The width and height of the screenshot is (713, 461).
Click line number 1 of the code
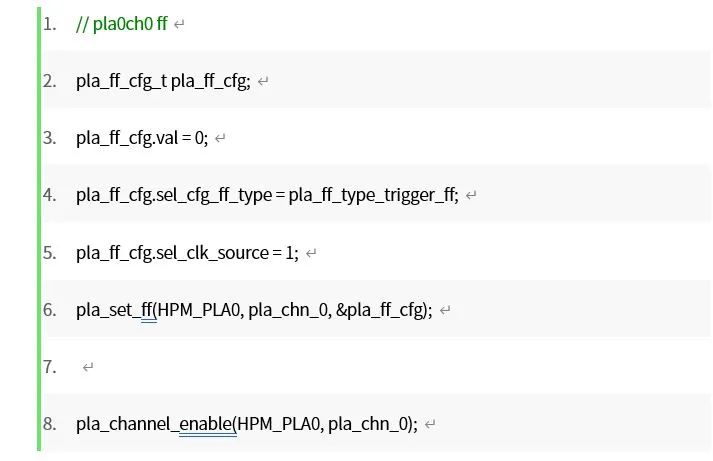pos(49,25)
